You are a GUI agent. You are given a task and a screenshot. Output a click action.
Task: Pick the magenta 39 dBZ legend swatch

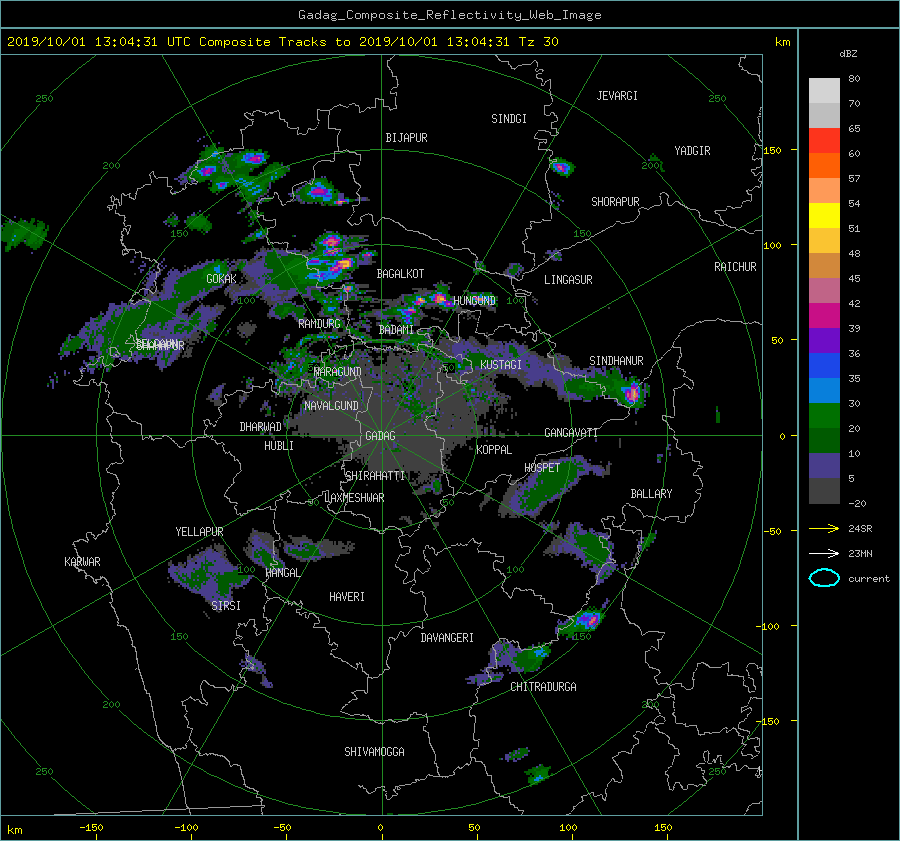coord(824,316)
